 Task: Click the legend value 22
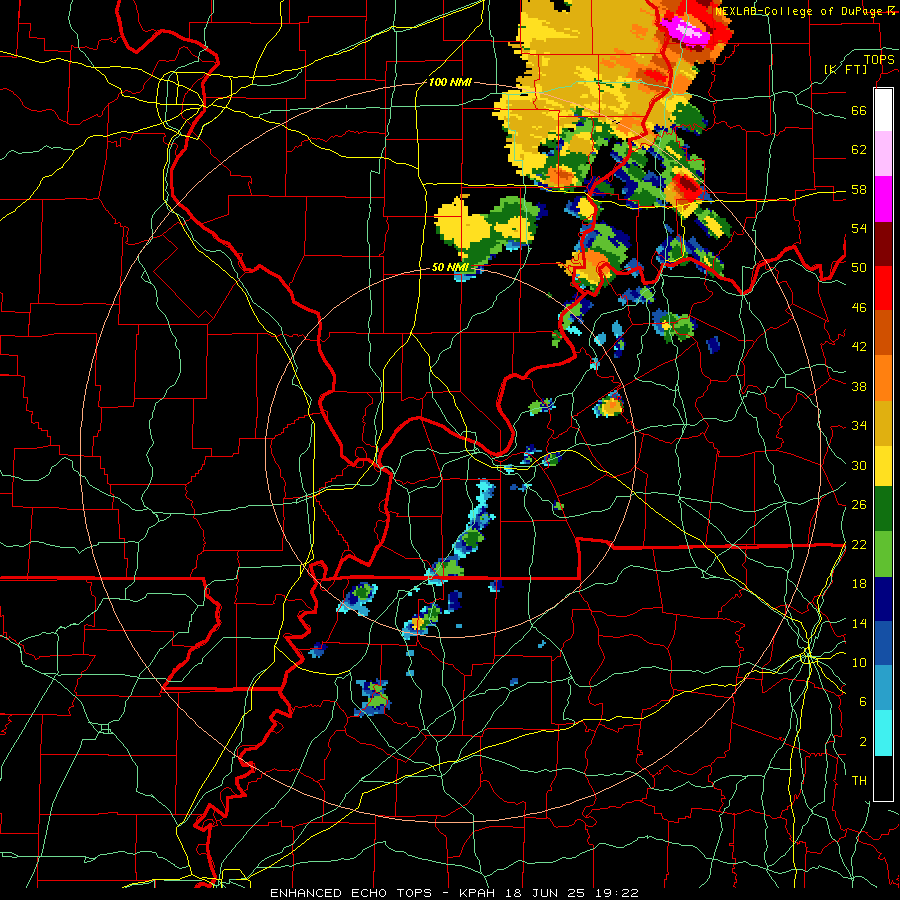pyautogui.click(x=859, y=544)
